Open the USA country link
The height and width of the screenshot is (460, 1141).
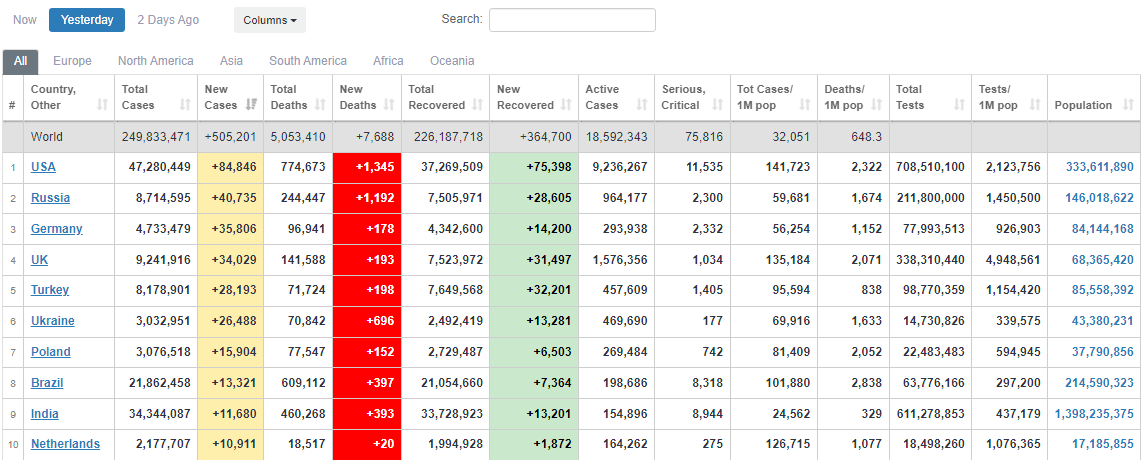43,167
